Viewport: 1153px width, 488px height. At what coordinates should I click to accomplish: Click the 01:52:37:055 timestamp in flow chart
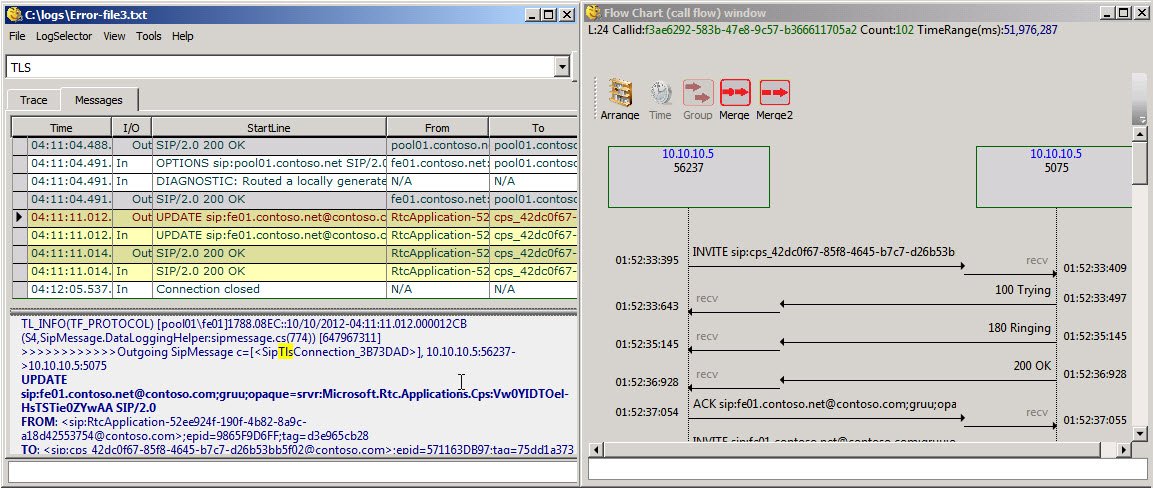1095,420
